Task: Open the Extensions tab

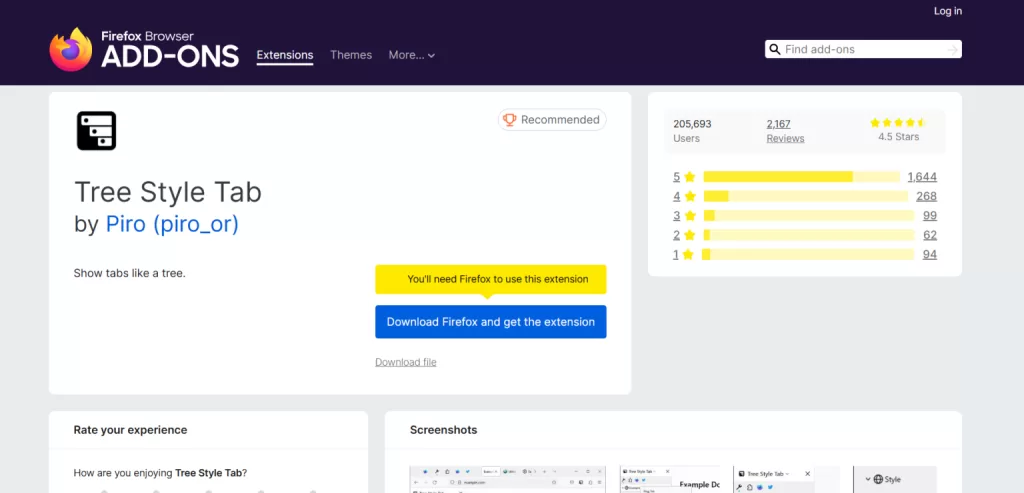Action: tap(284, 55)
